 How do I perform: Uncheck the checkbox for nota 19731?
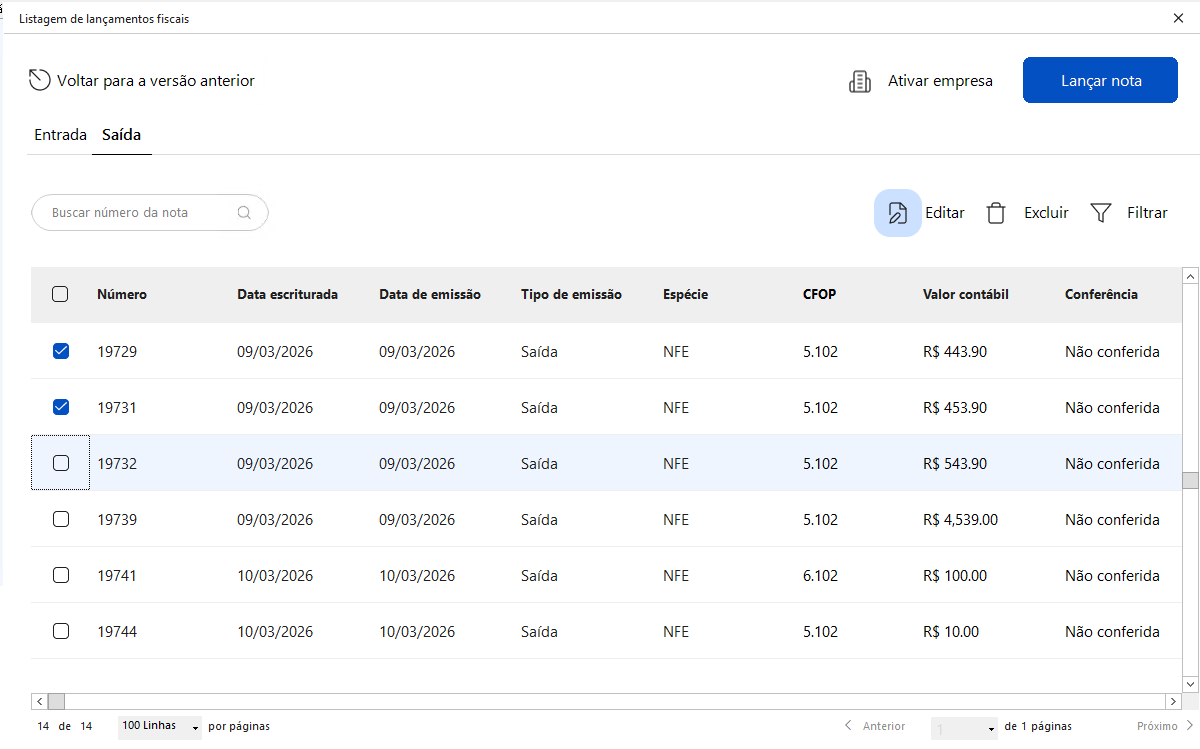[61, 407]
